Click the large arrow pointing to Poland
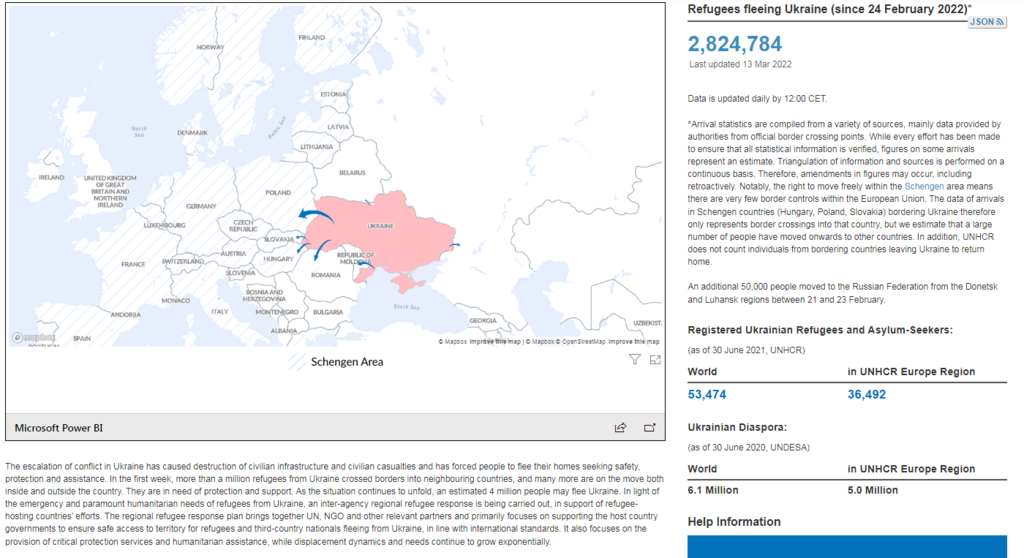The width and height of the screenshot is (1024, 558). 316,216
